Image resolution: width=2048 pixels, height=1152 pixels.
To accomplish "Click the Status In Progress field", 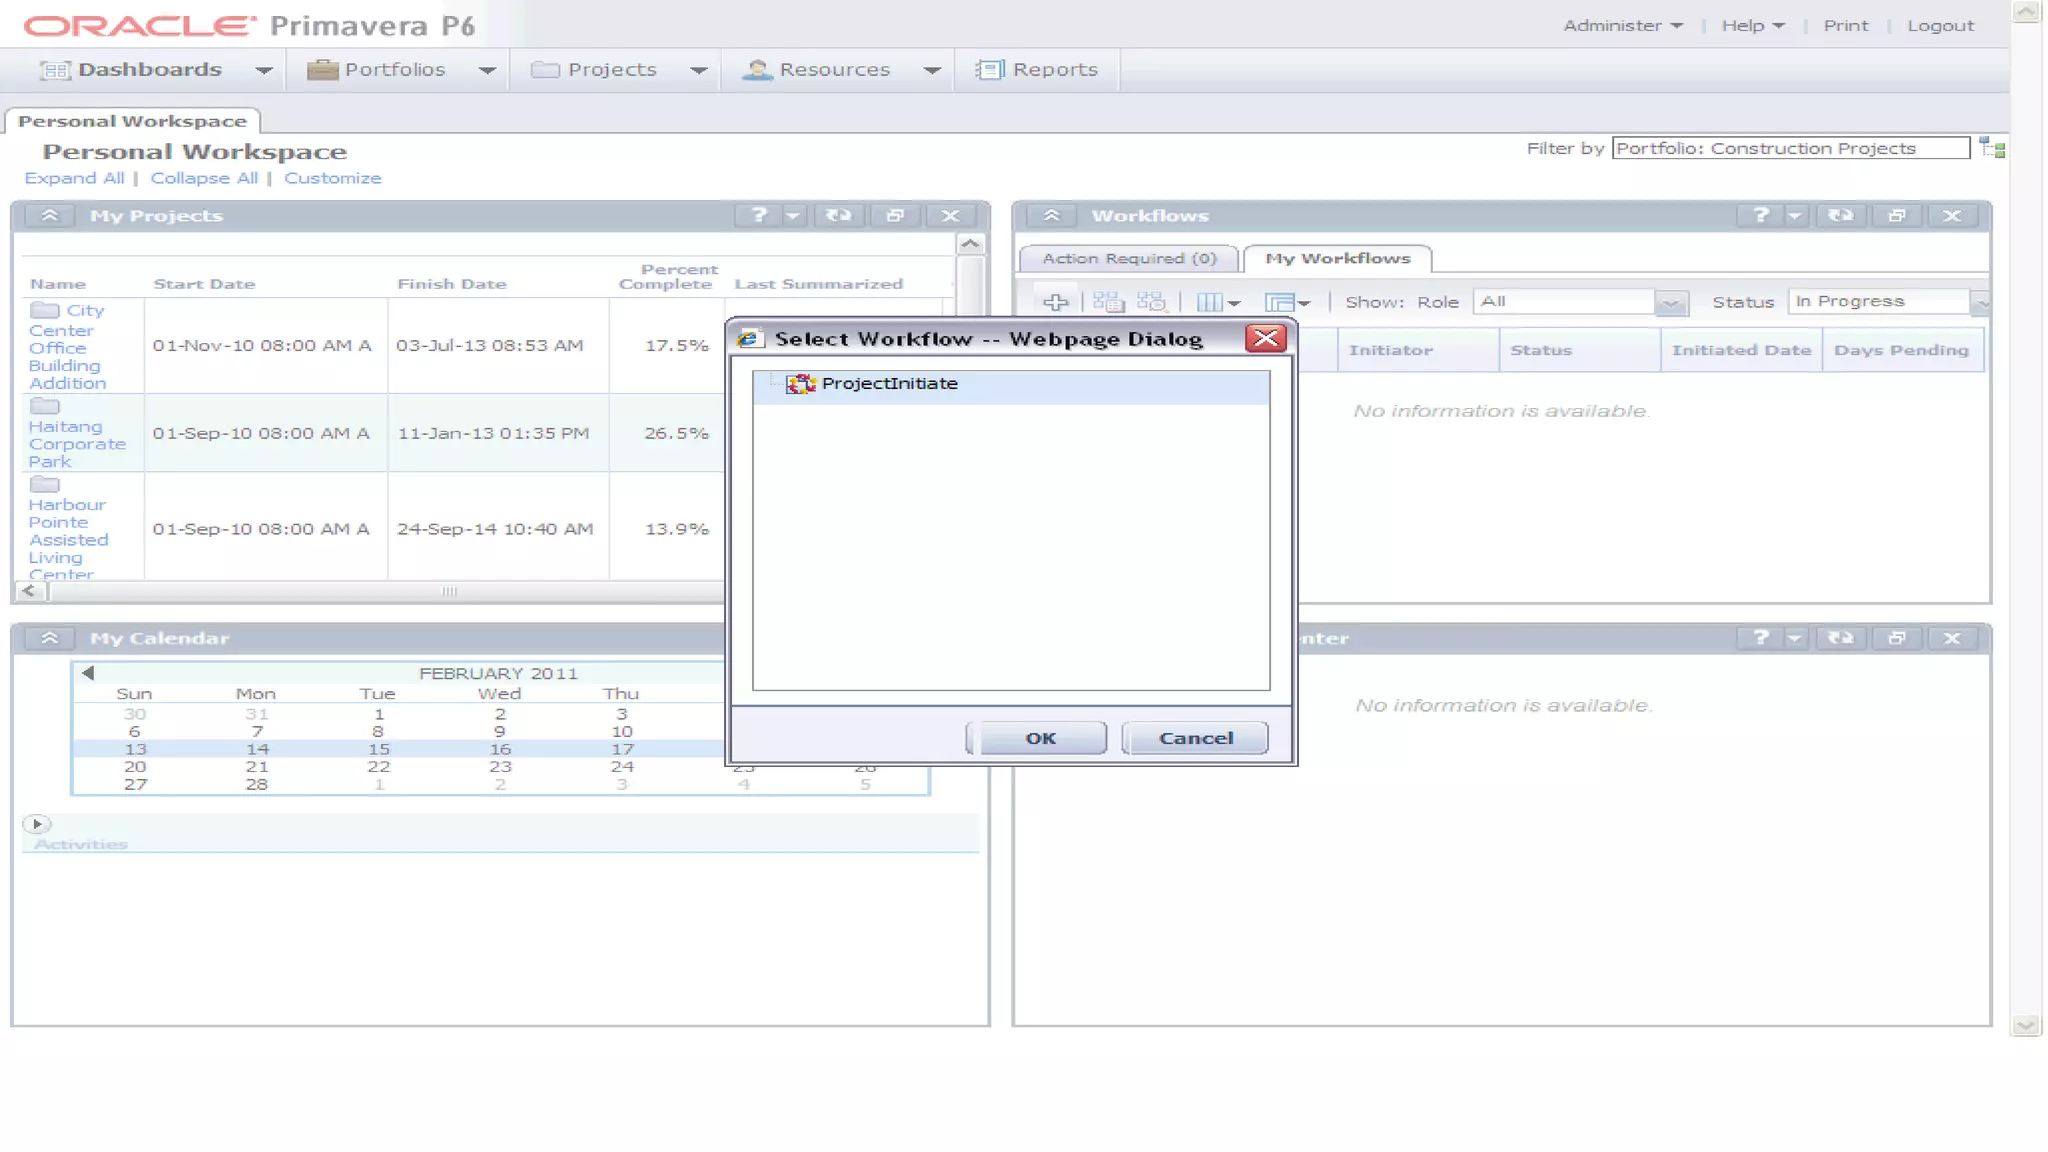I will click(1879, 302).
